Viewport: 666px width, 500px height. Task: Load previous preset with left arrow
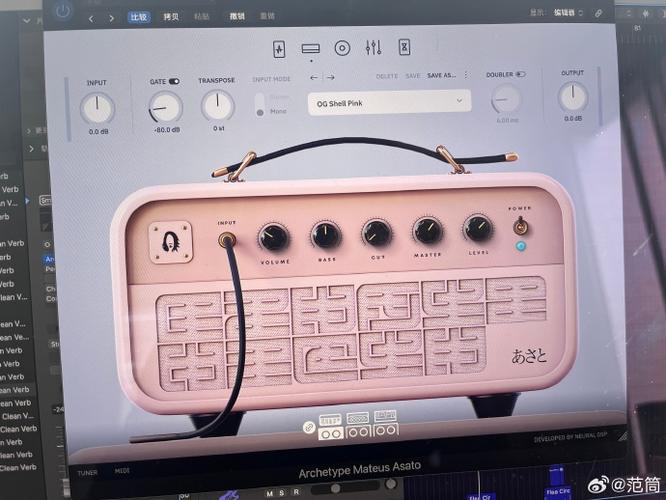(313, 77)
